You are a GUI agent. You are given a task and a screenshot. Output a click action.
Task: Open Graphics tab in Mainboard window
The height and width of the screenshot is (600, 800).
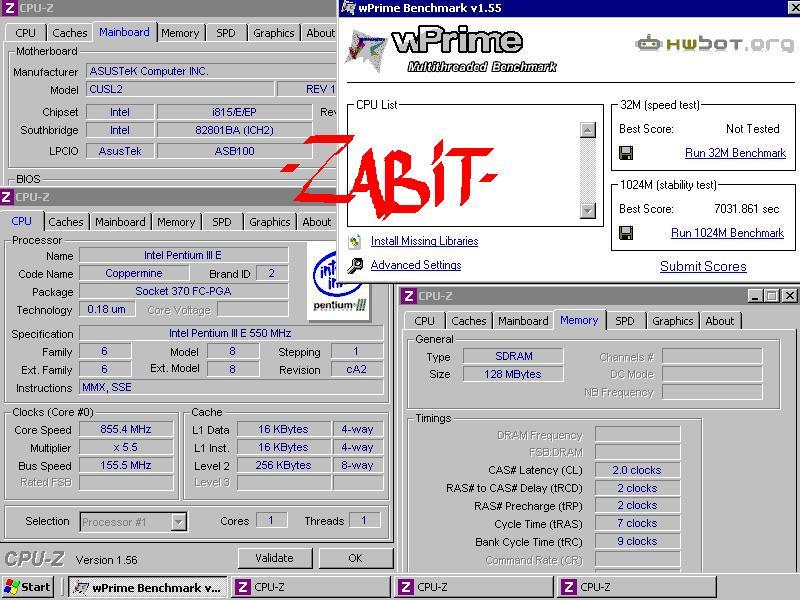(273, 33)
